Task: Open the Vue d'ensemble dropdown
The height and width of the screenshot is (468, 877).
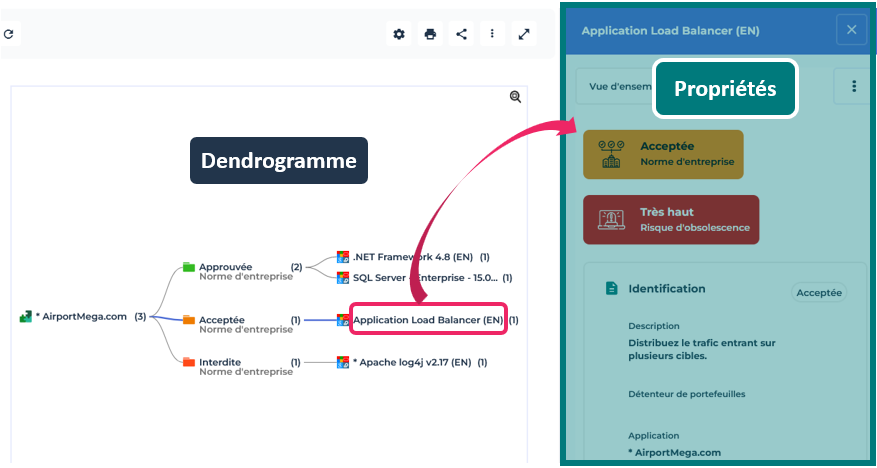Action: [x=614, y=87]
